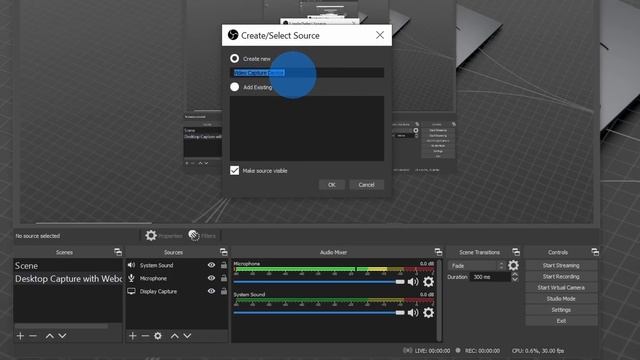
Task: Lock the Display Capture source
Action: pyautogui.click(x=224, y=291)
